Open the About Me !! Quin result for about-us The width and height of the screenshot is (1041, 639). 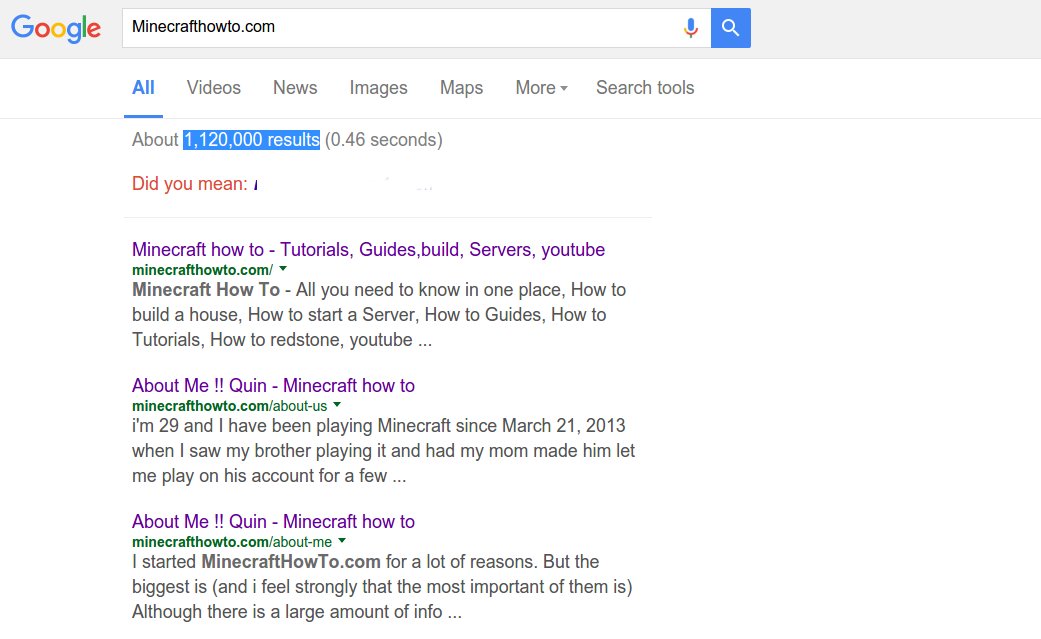pyautogui.click(x=273, y=385)
